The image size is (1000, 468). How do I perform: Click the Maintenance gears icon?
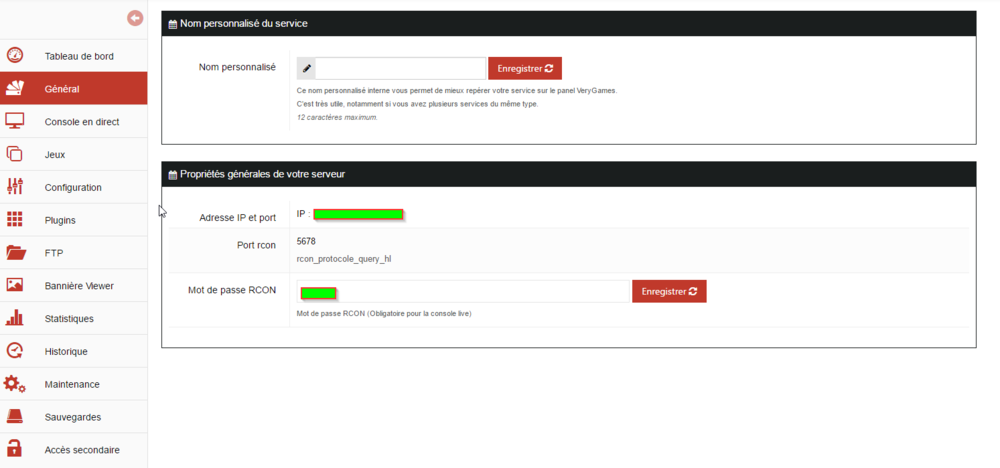(x=15, y=384)
